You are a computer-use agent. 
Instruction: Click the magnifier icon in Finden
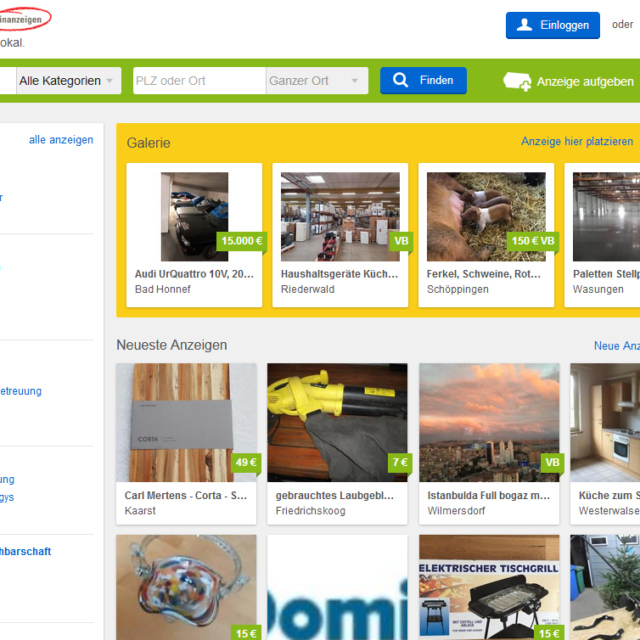coord(400,80)
